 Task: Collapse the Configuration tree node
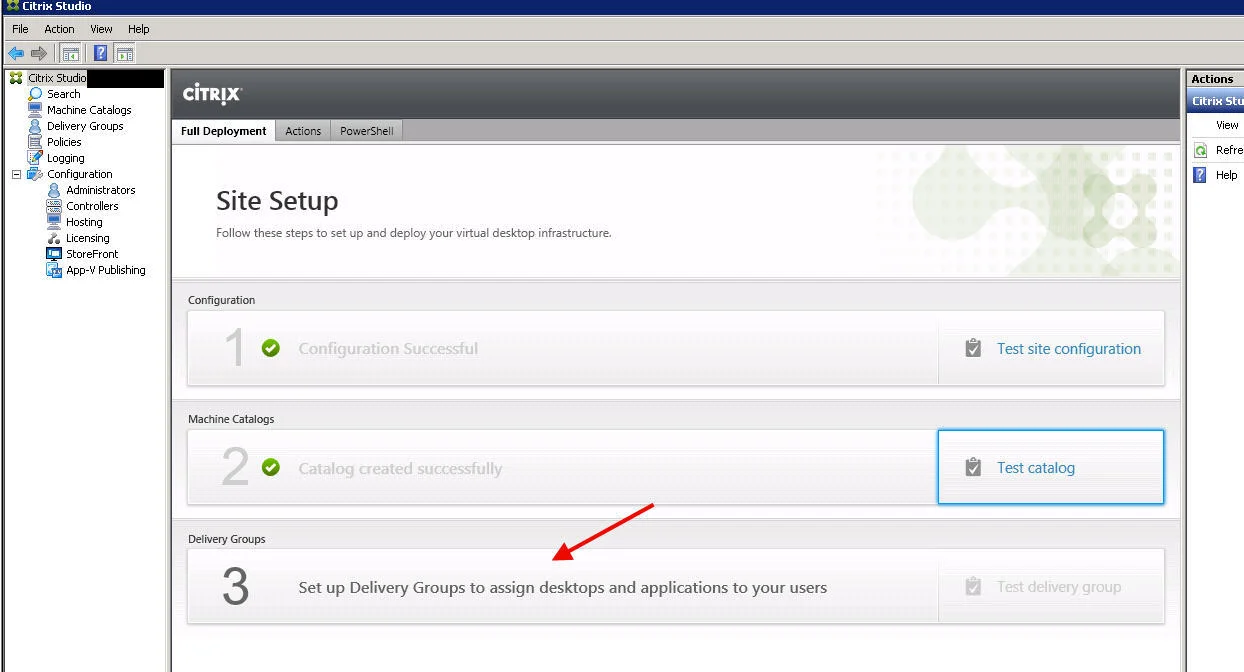[x=16, y=174]
